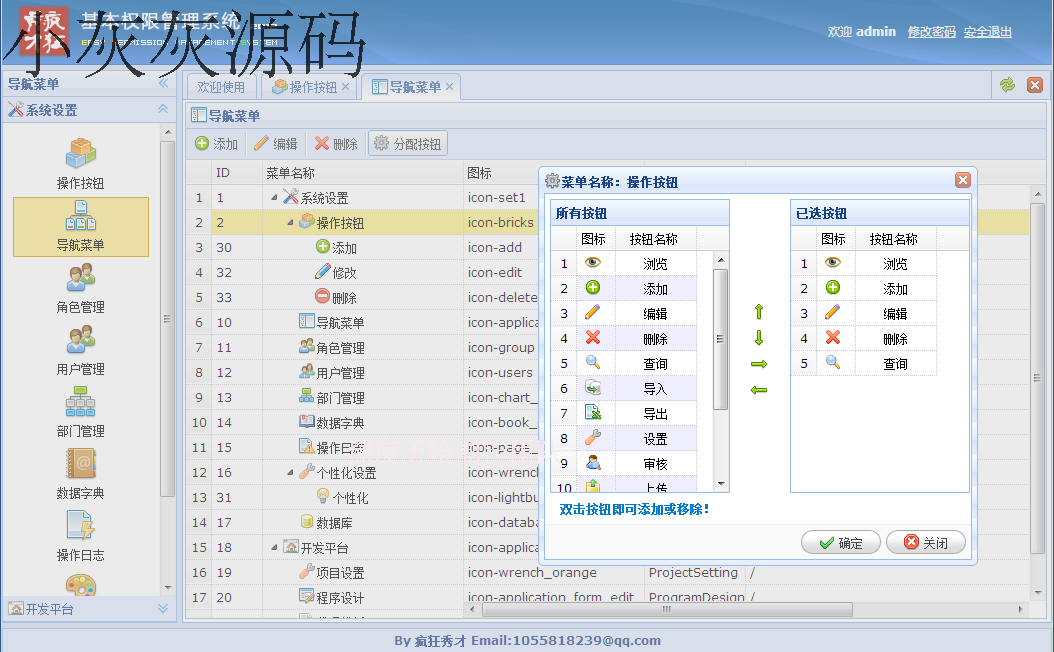This screenshot has width=1054, height=652.
Task: Open 操作日志 sidebar icon
Action: (80, 536)
